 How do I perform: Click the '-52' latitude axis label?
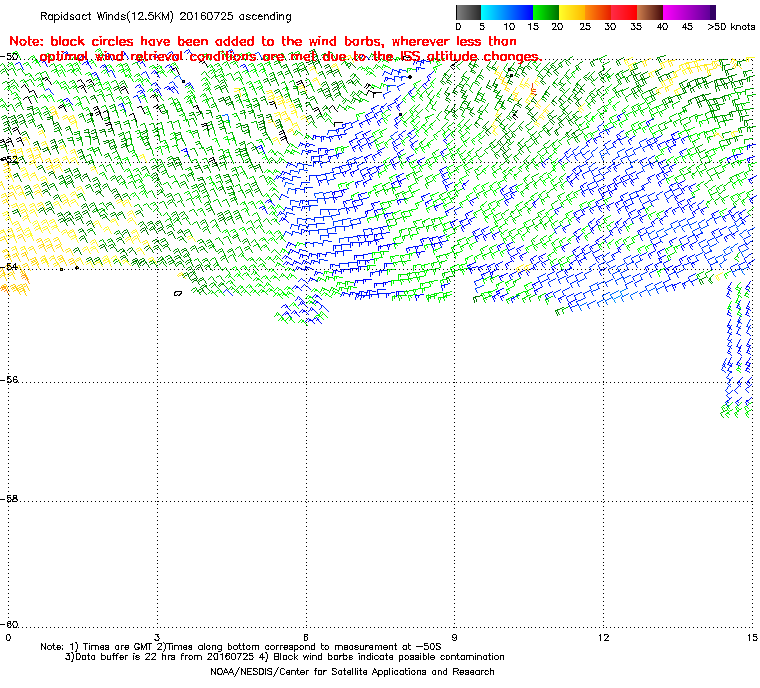10,159
